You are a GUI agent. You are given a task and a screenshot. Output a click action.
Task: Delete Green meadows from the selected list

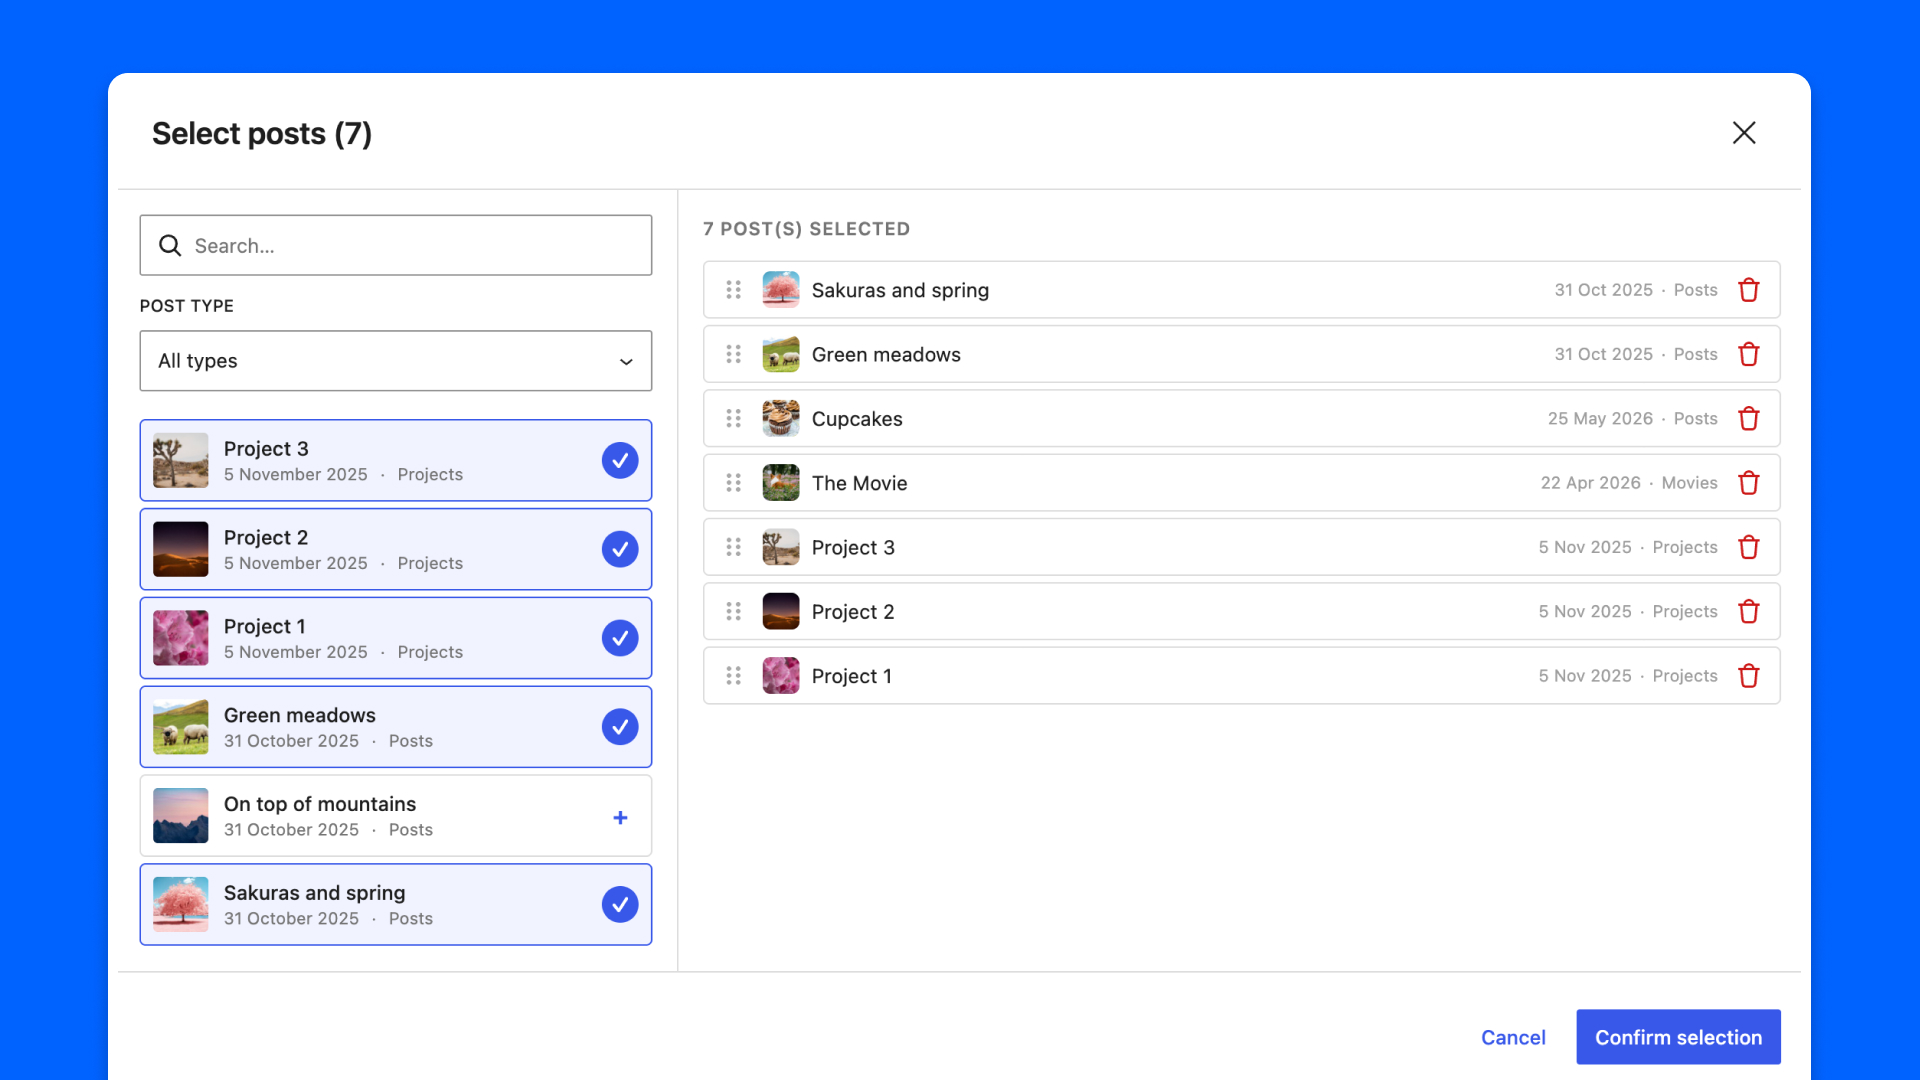[1748, 354]
